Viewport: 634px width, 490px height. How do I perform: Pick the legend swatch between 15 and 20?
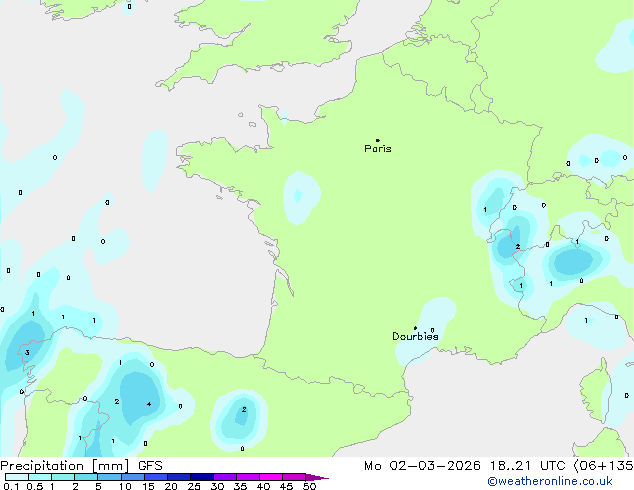point(156,477)
